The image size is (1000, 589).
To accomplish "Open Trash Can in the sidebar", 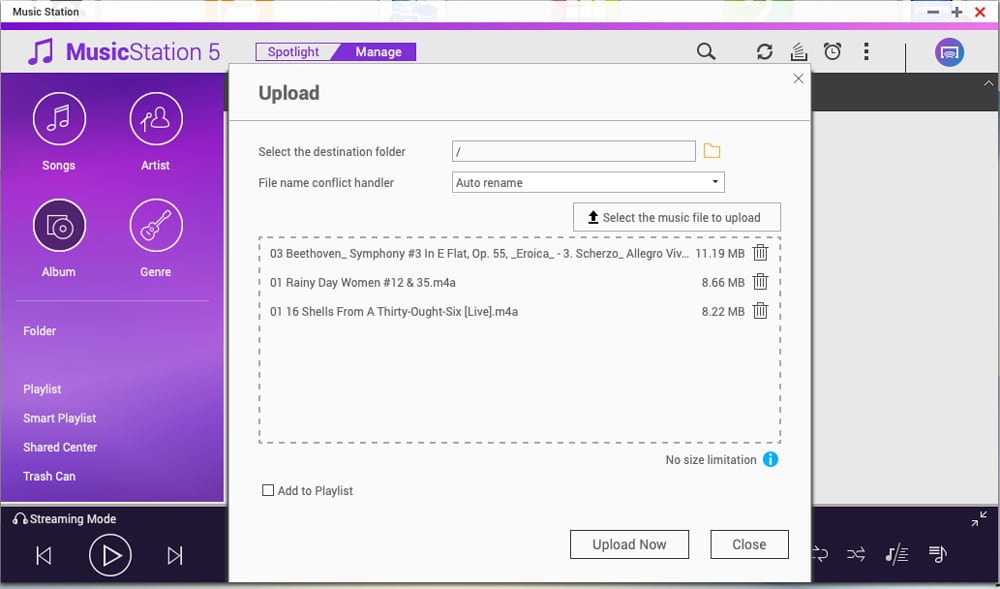I will point(49,476).
